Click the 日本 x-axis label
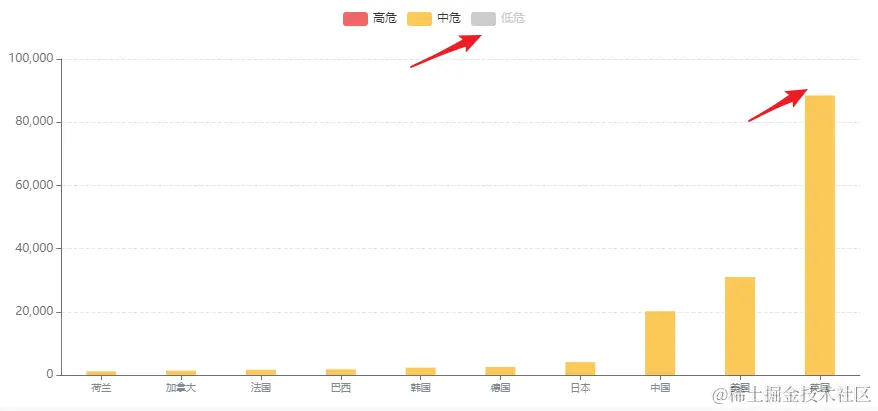The width and height of the screenshot is (878, 411). click(580, 387)
